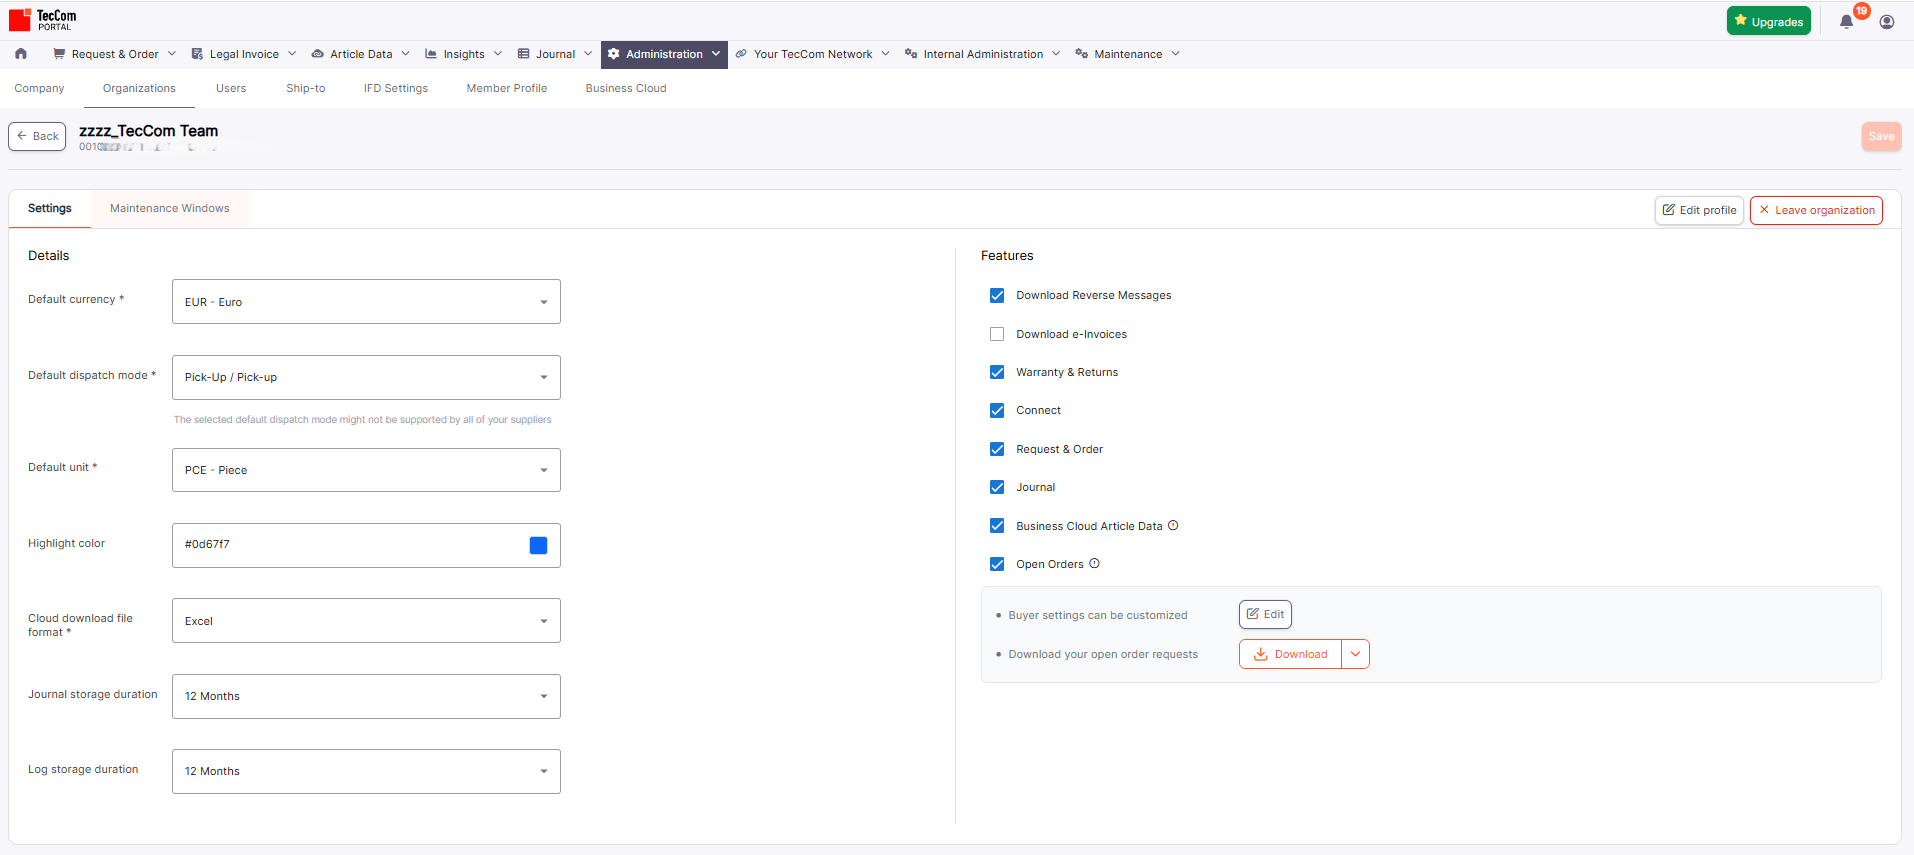
Task: Open the notifications bell
Action: (1846, 22)
